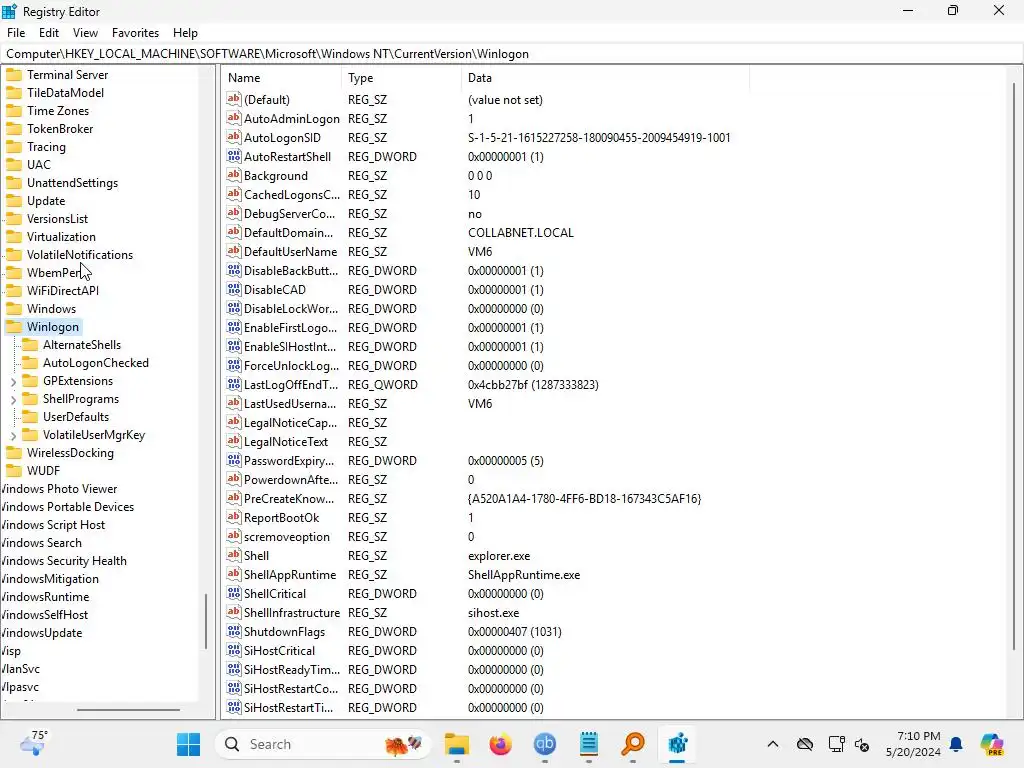Select the AlternateShells folder icon

click(30, 345)
